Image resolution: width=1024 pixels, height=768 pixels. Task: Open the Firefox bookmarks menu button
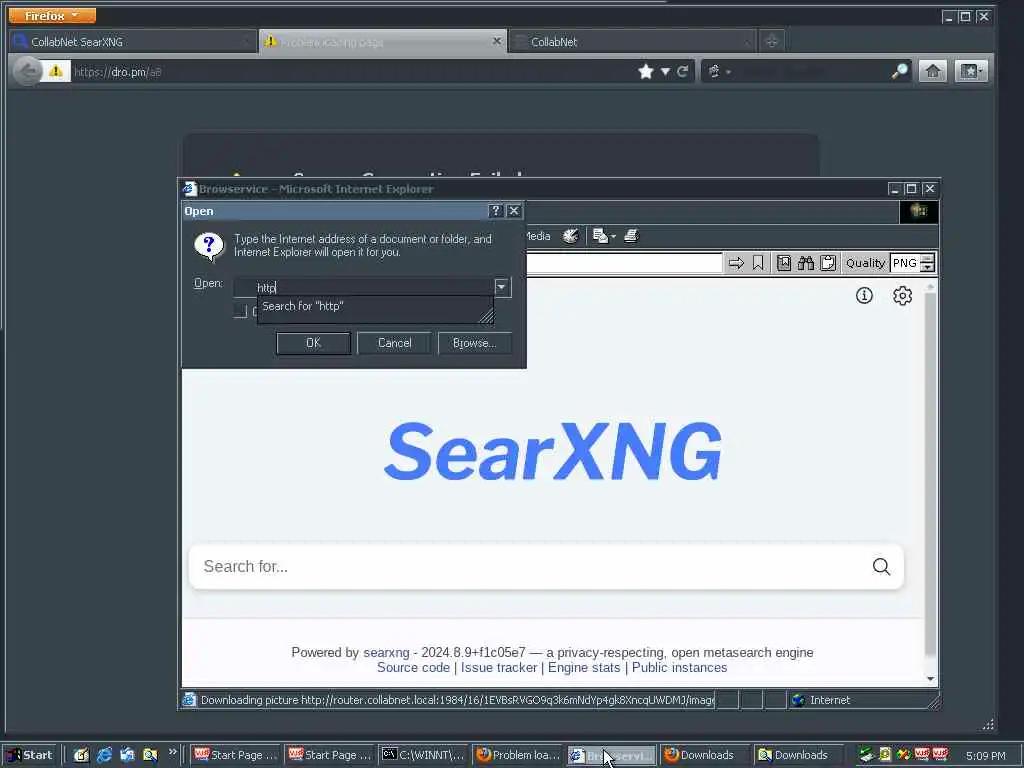tap(971, 71)
